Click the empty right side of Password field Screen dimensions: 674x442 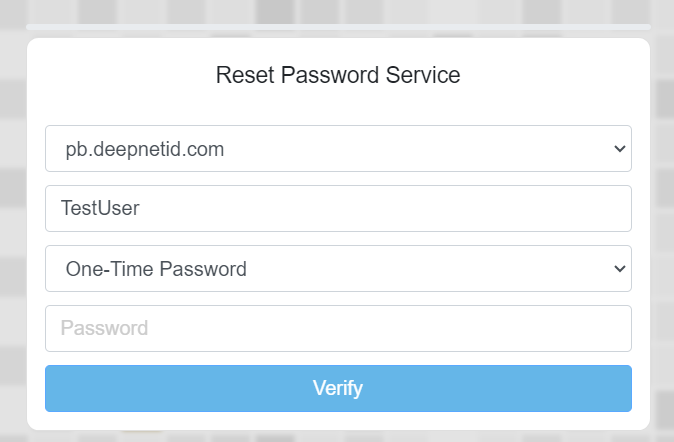pos(520,328)
